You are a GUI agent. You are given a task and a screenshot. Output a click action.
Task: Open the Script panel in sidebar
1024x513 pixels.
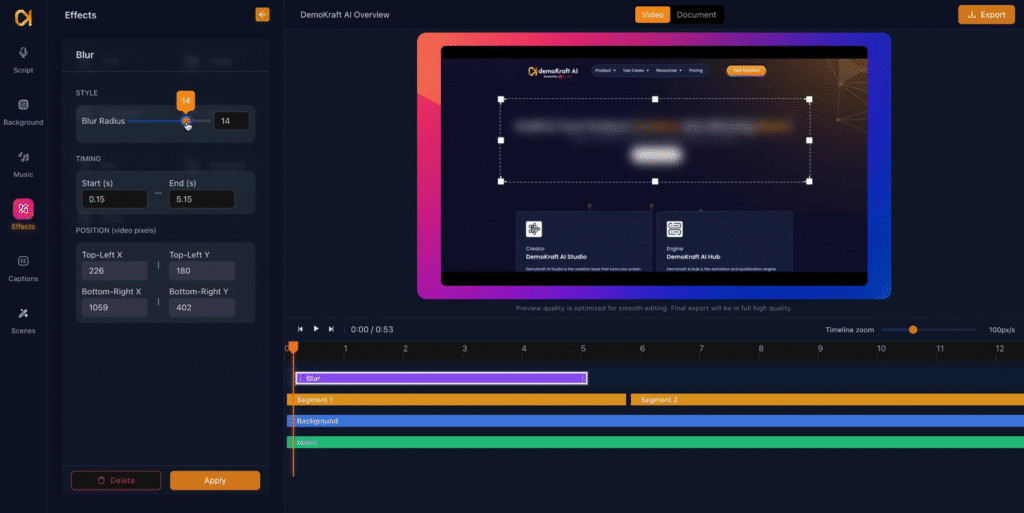22,58
